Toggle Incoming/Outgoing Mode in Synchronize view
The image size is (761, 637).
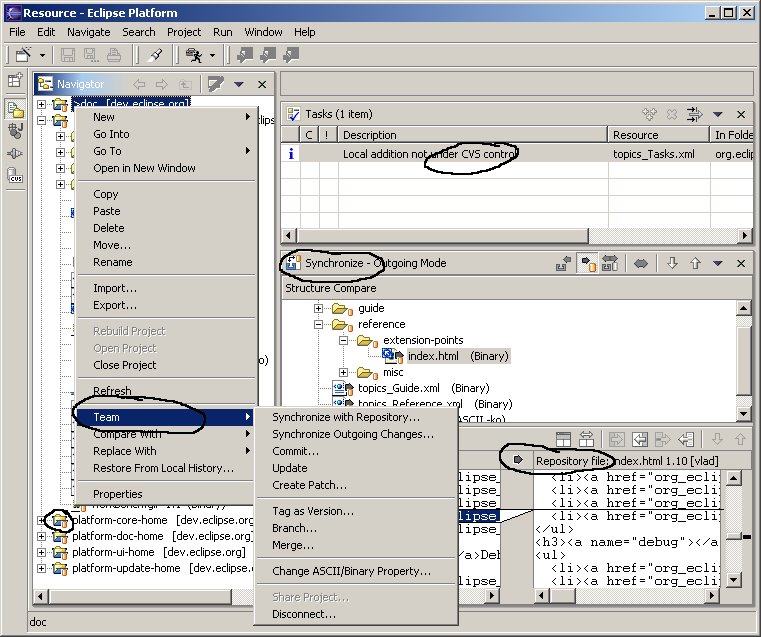click(609, 263)
